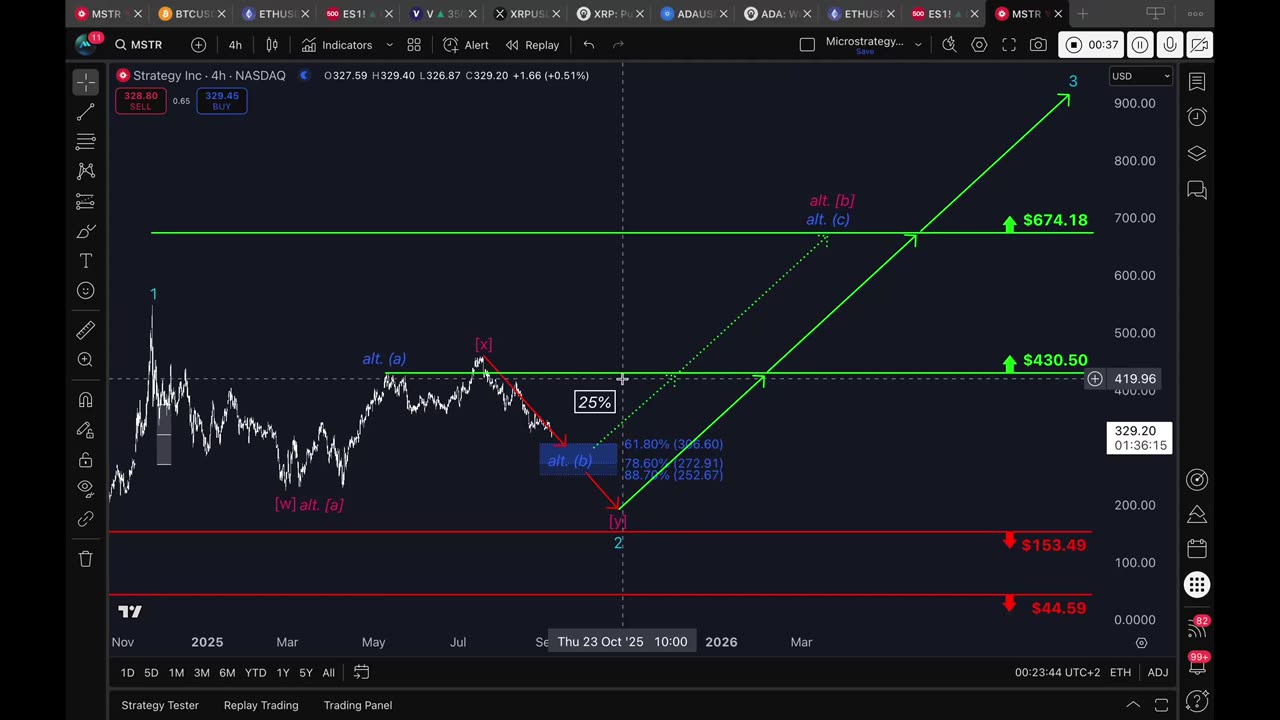Select the 5D date range

151,673
